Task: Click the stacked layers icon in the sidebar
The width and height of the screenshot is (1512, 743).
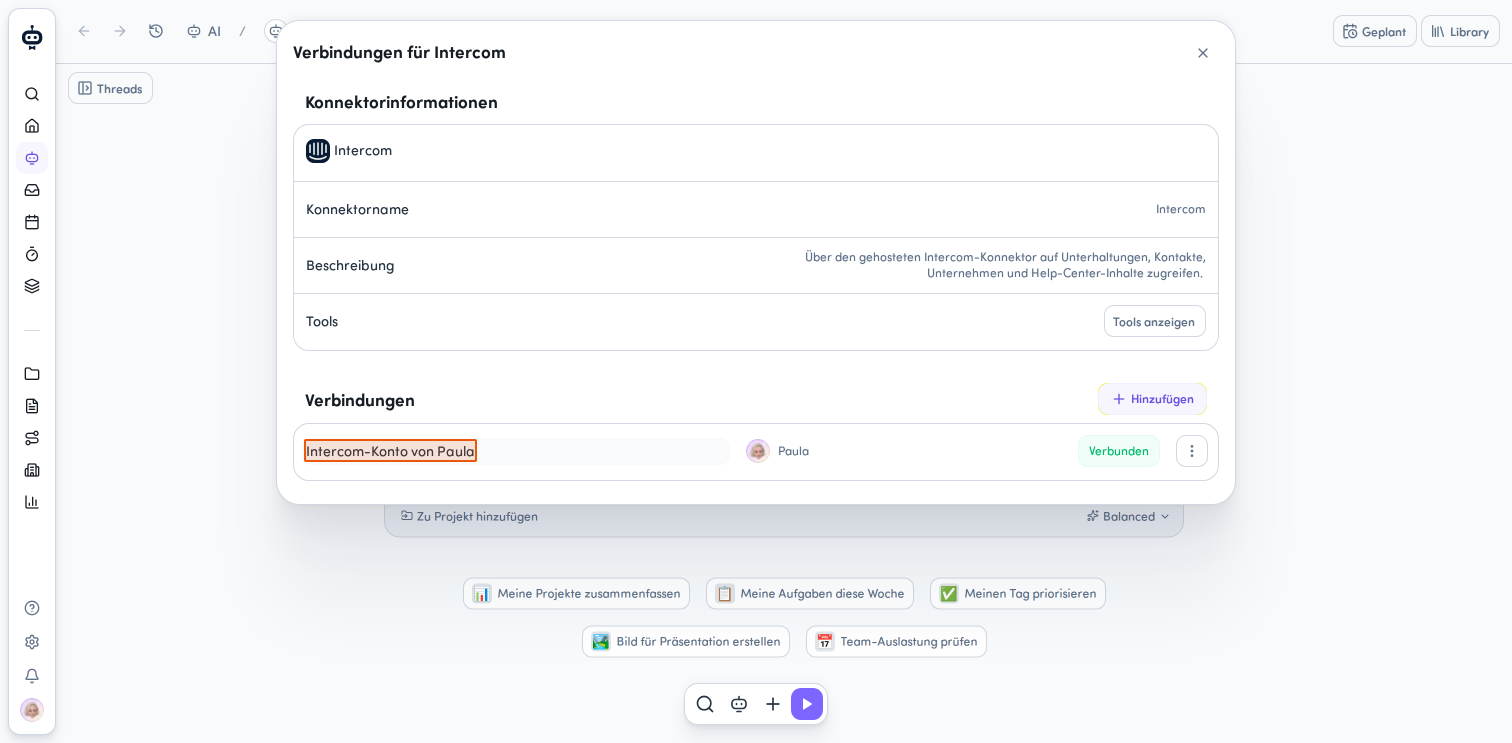Action: point(32,286)
